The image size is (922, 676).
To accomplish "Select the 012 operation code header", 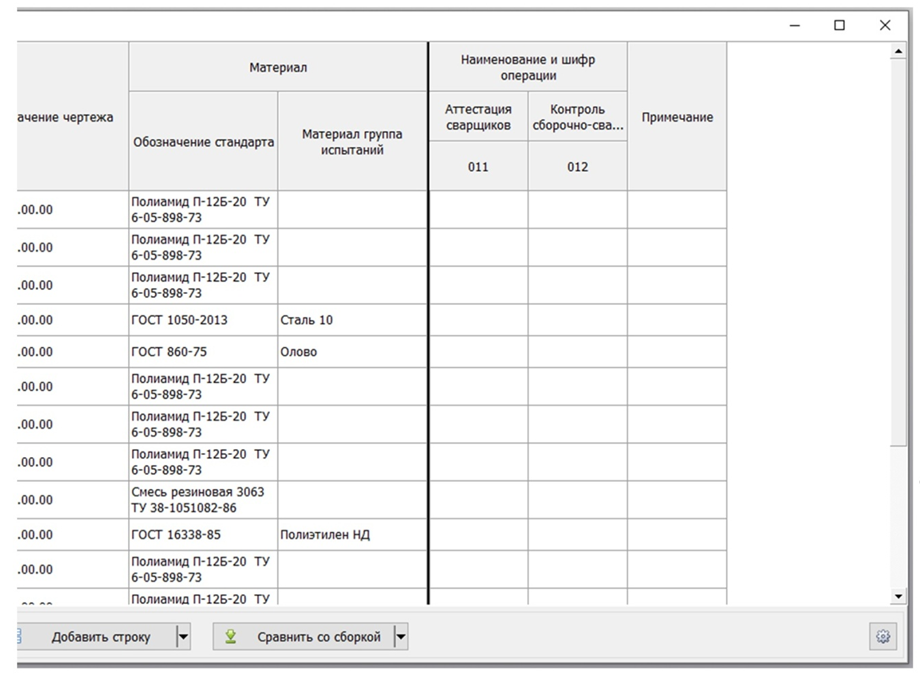I will point(577,166).
